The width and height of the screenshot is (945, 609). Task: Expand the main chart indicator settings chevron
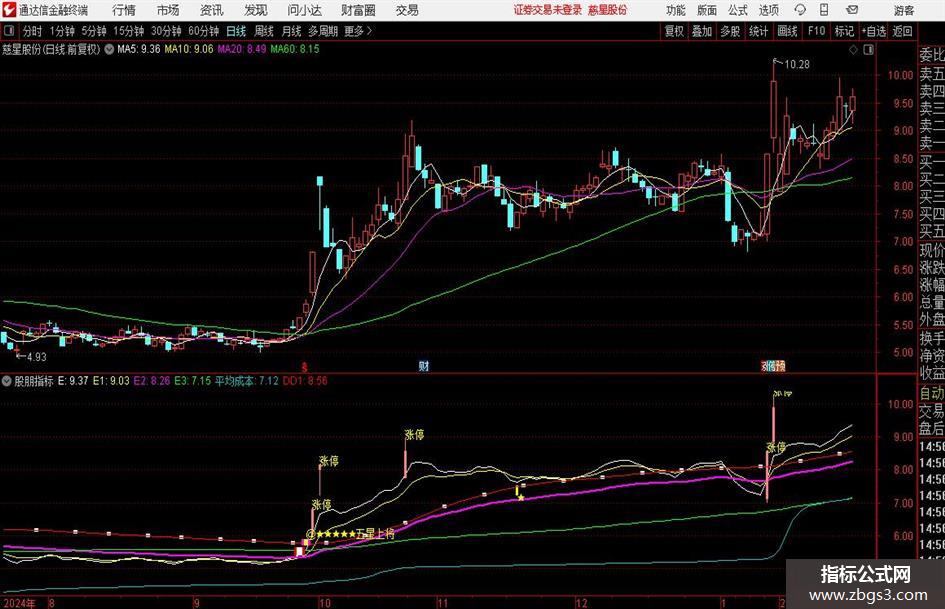coord(109,49)
